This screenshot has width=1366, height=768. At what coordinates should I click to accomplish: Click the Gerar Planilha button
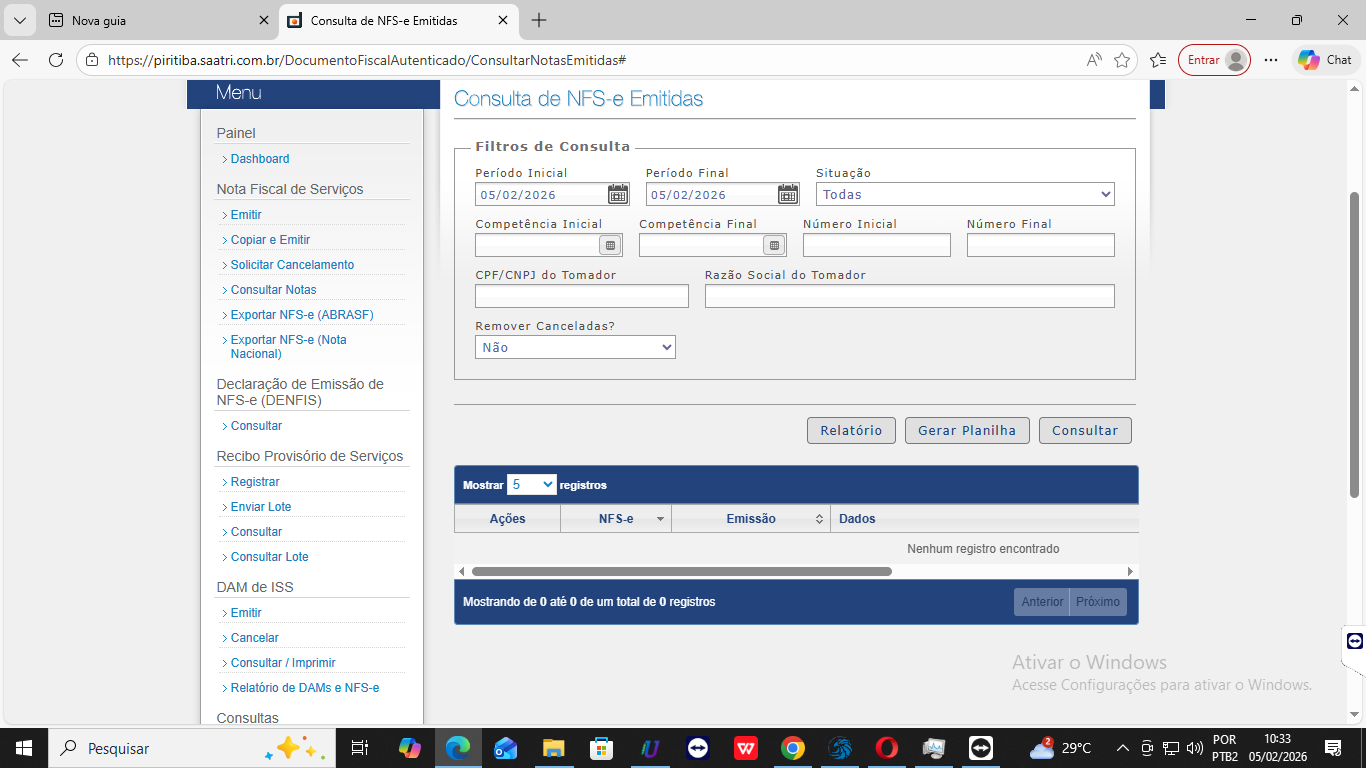[x=966, y=430]
